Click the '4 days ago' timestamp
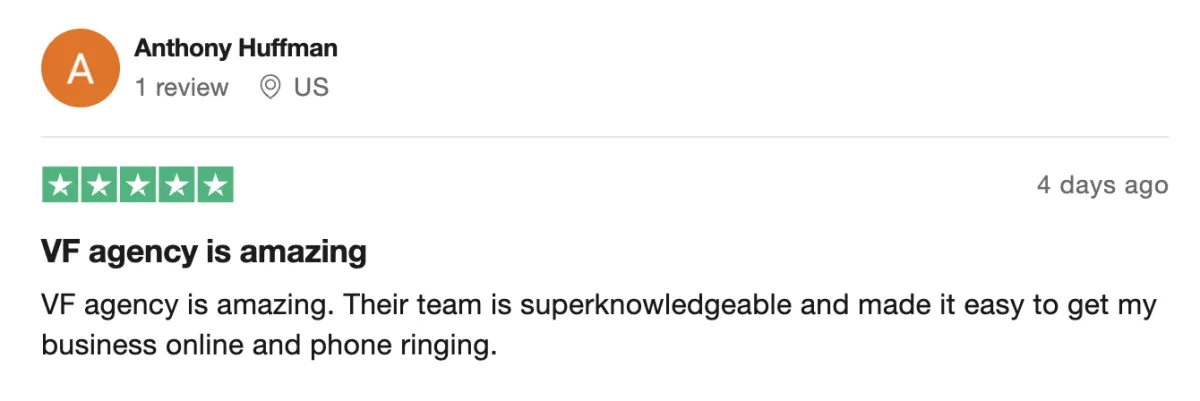Screen dimensions: 1200x401 [x=1102, y=186]
